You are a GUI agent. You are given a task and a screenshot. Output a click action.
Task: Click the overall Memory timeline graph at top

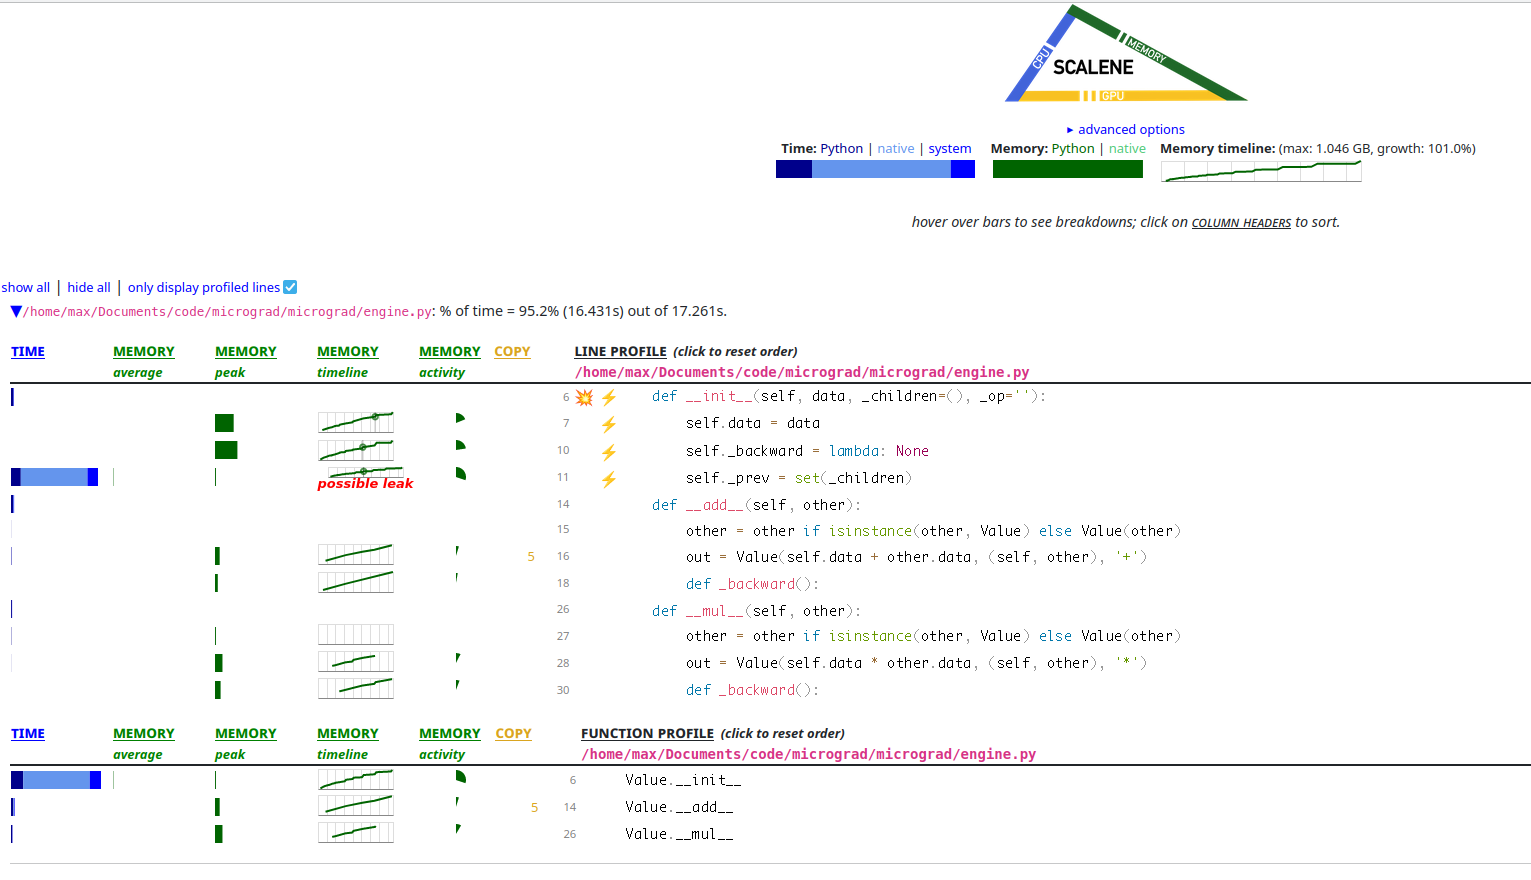click(1261, 171)
